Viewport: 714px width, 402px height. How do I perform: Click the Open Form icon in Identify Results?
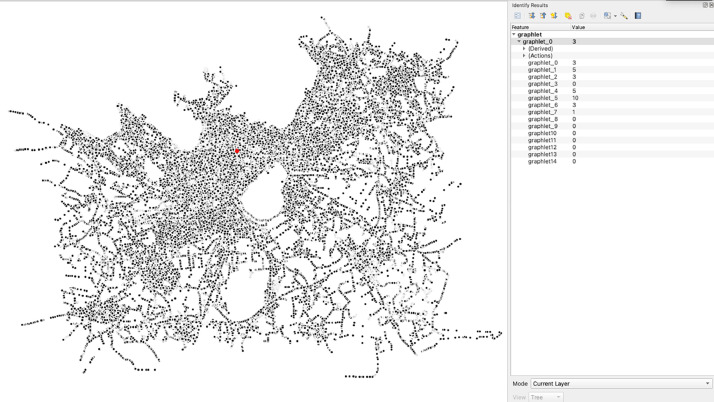(517, 16)
